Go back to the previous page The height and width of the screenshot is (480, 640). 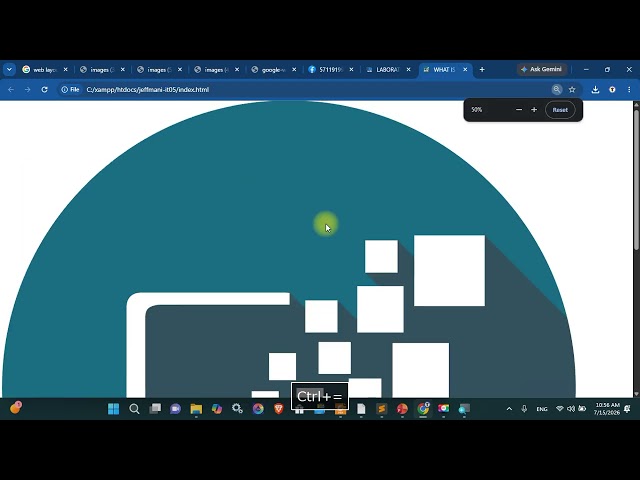11,89
